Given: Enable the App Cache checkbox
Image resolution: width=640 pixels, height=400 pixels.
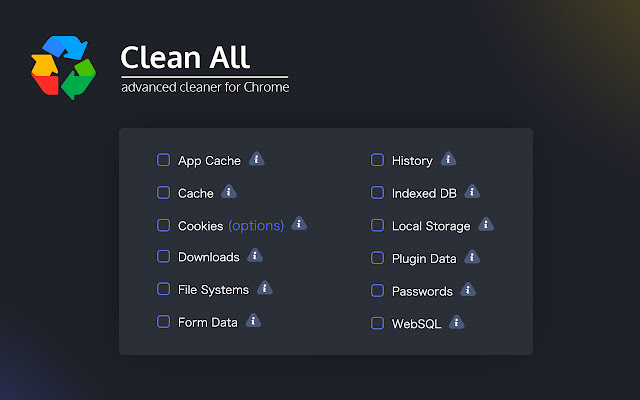Looking at the screenshot, I should tap(163, 160).
